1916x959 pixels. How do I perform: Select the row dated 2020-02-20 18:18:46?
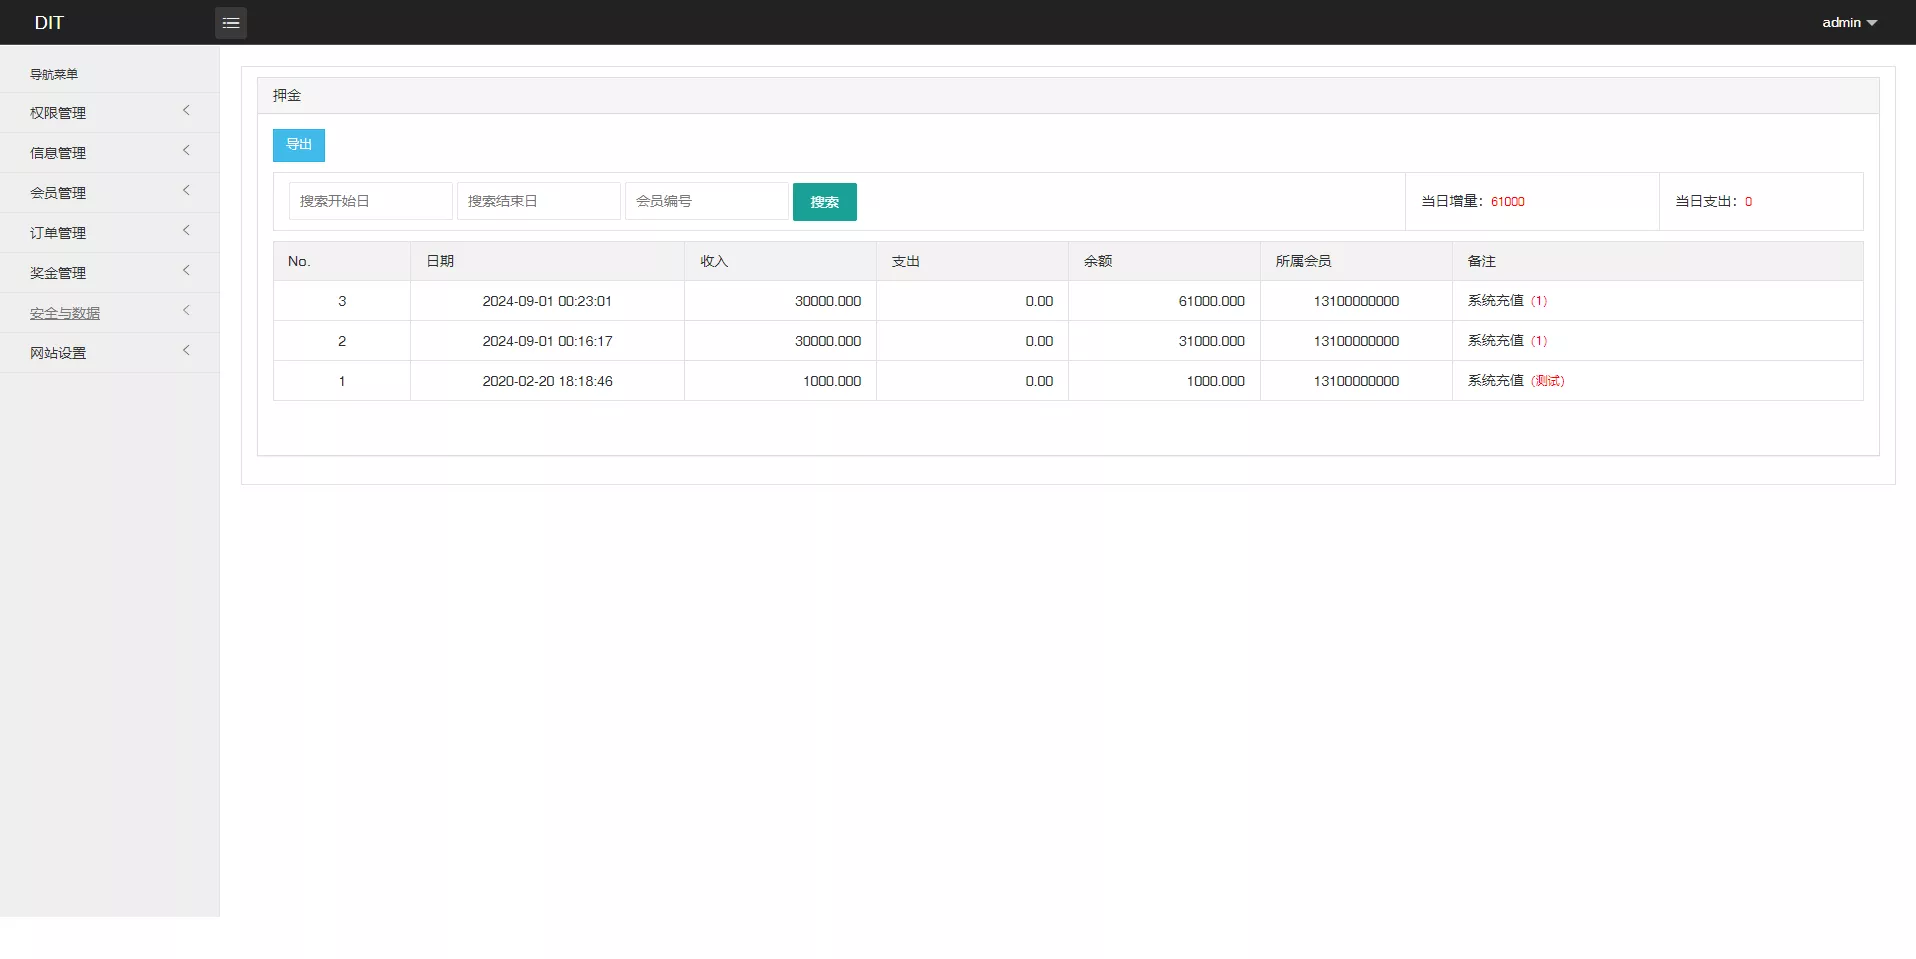547,381
